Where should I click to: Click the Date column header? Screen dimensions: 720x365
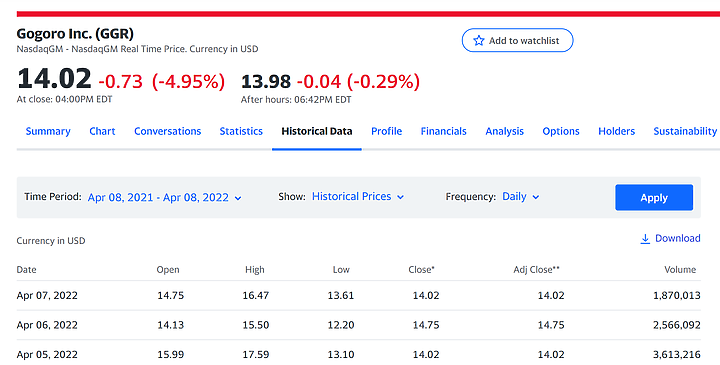click(x=26, y=270)
